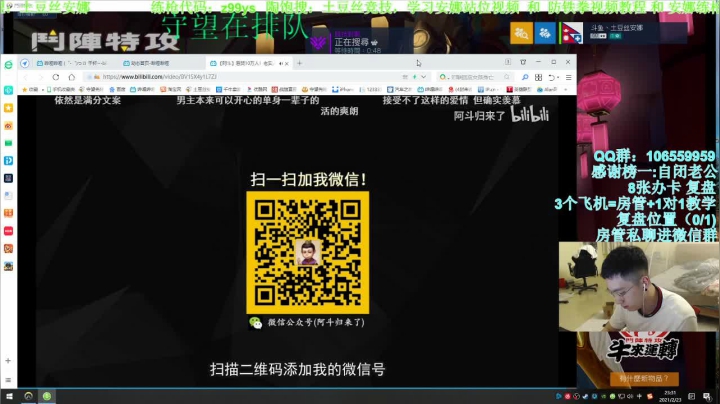
Task: Close the active video browser tab
Action: [x=287, y=63]
